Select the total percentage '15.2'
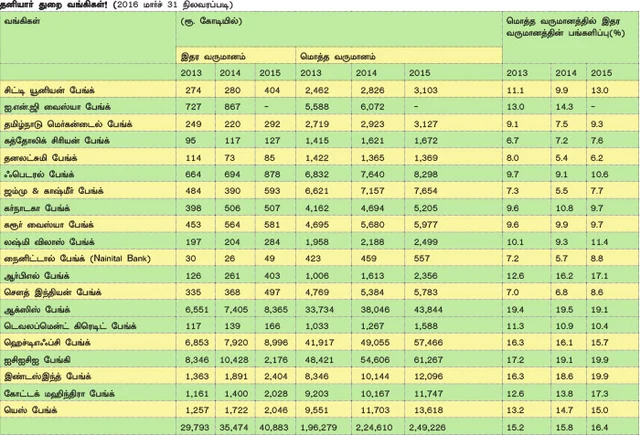 pyautogui.click(x=515, y=428)
